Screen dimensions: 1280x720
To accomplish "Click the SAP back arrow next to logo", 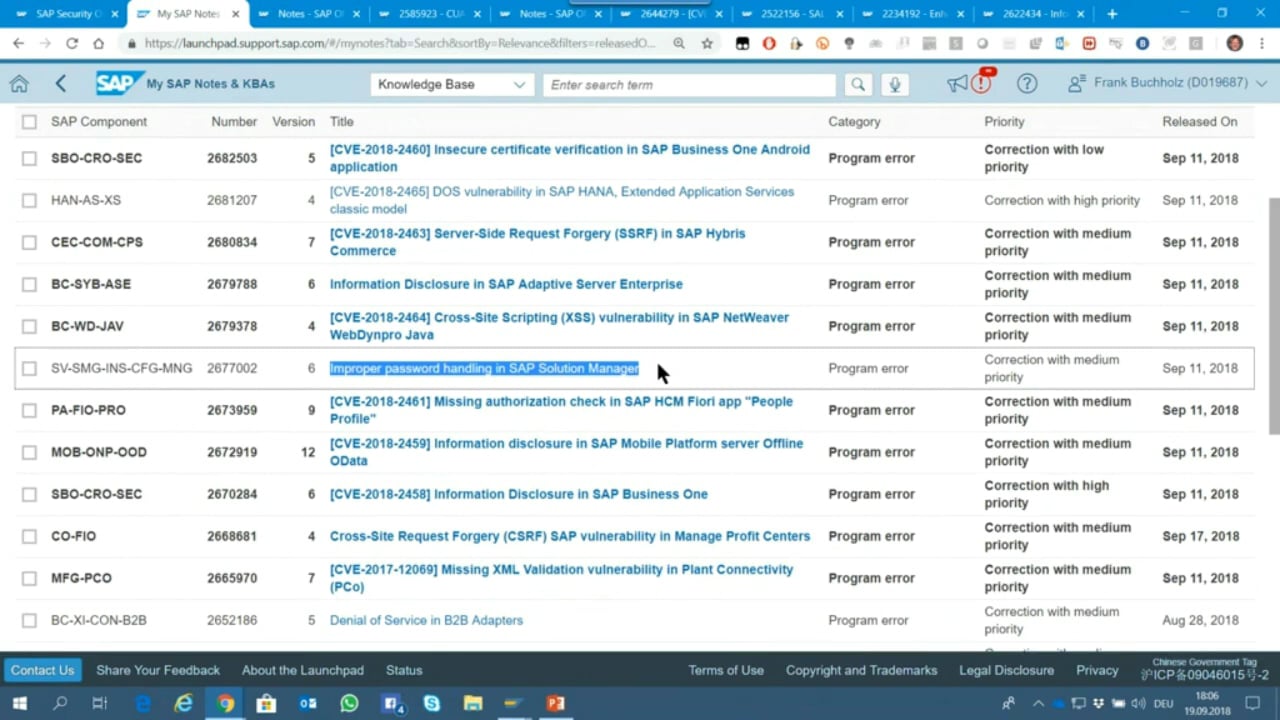I will pos(61,84).
